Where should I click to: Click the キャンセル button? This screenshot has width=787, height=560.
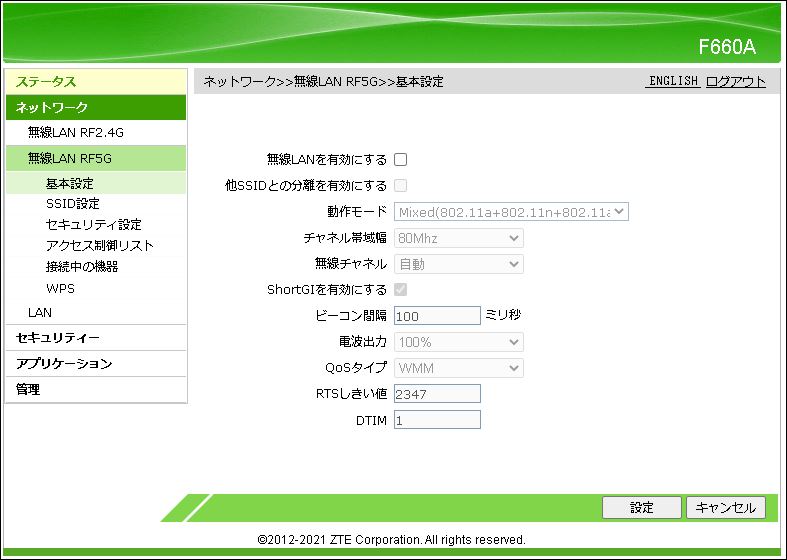click(x=726, y=508)
